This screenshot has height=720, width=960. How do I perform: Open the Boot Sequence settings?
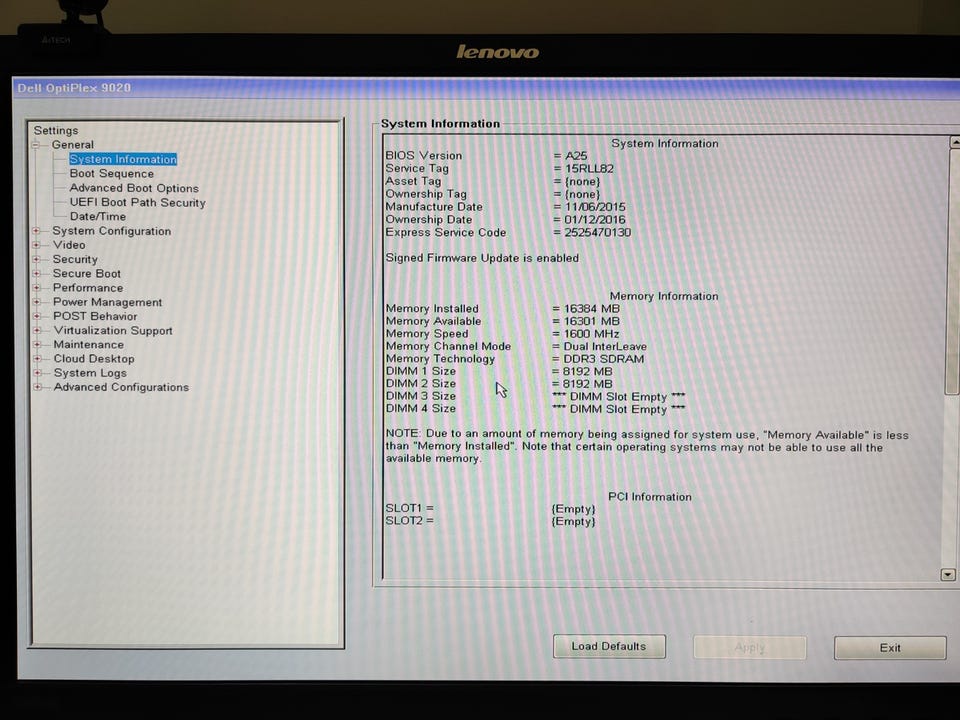click(x=111, y=174)
